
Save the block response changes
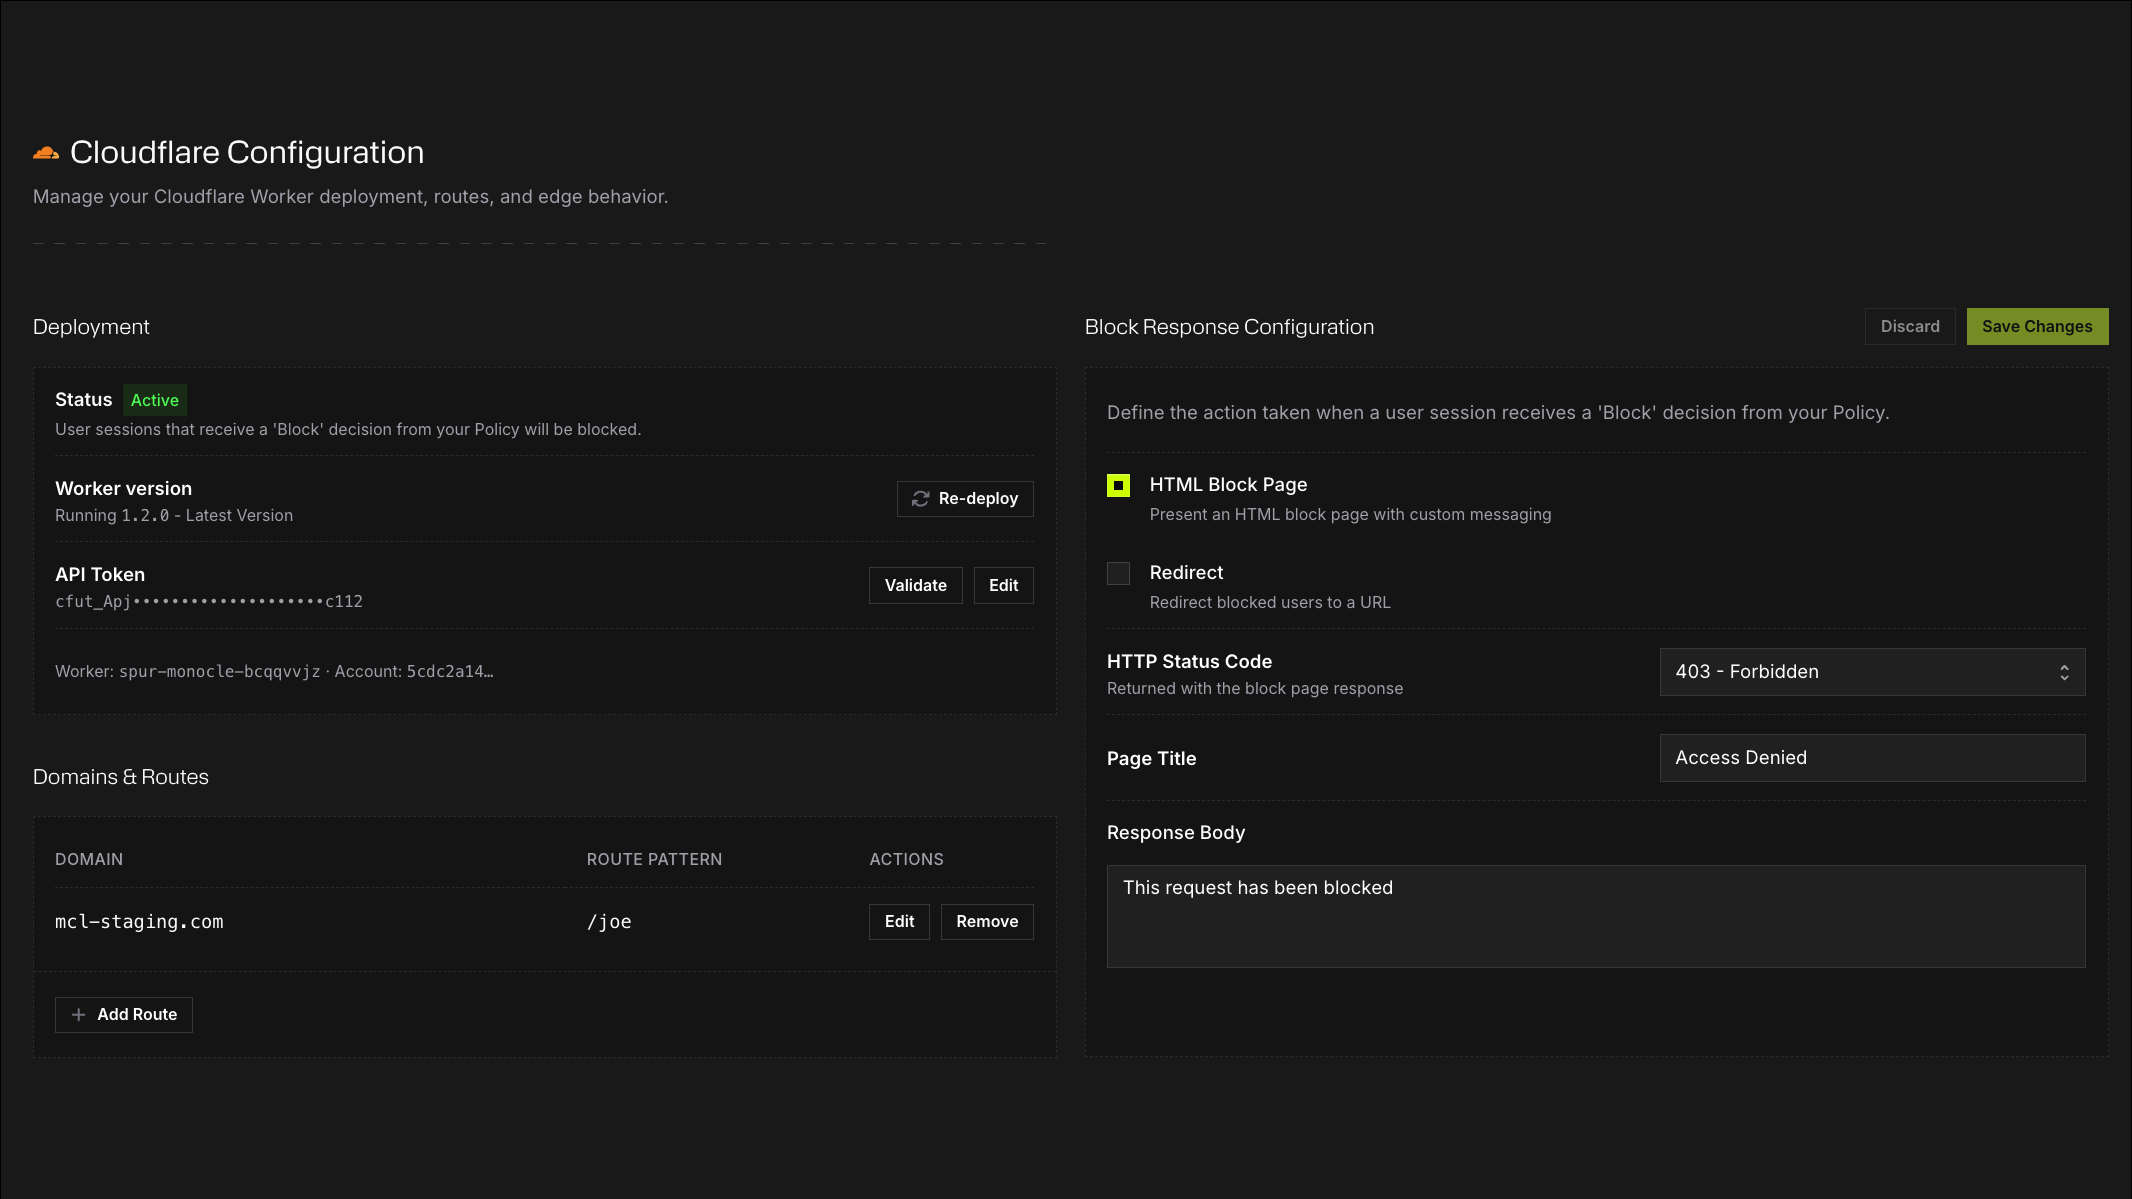[2037, 327]
